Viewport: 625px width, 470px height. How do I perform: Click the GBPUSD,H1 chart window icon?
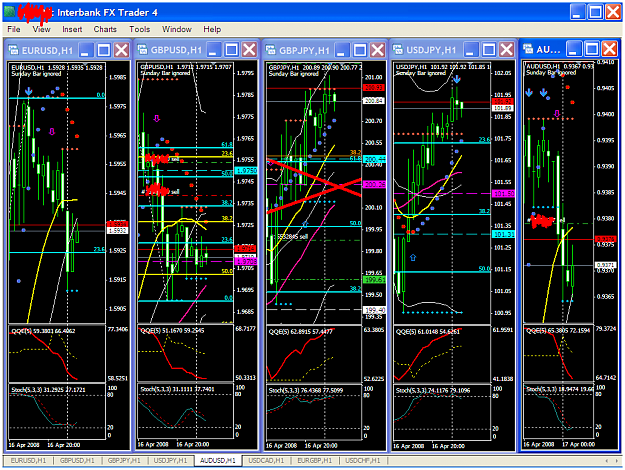pos(142,50)
